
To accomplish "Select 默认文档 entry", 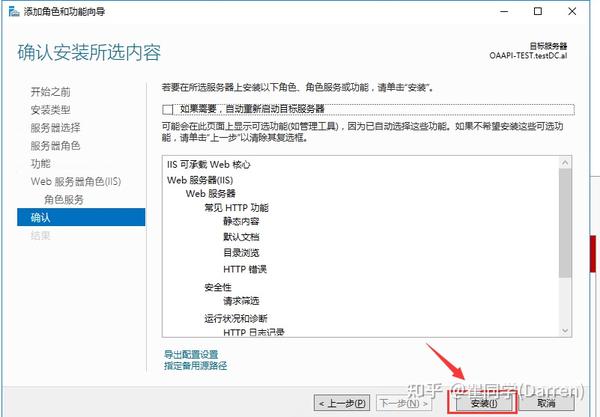I will pyautogui.click(x=241, y=237).
